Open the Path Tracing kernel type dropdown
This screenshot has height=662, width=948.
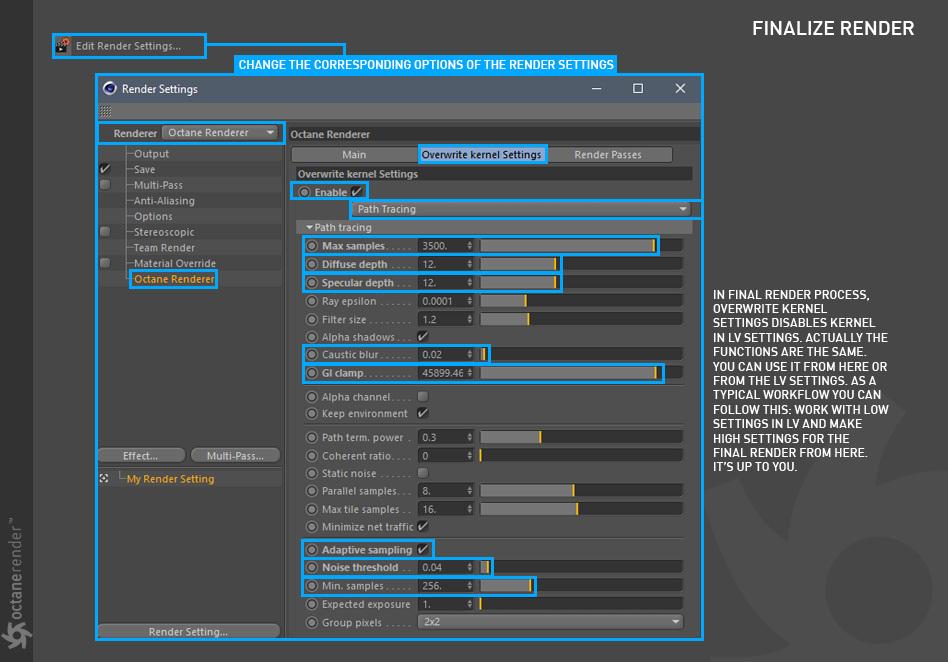tap(521, 209)
